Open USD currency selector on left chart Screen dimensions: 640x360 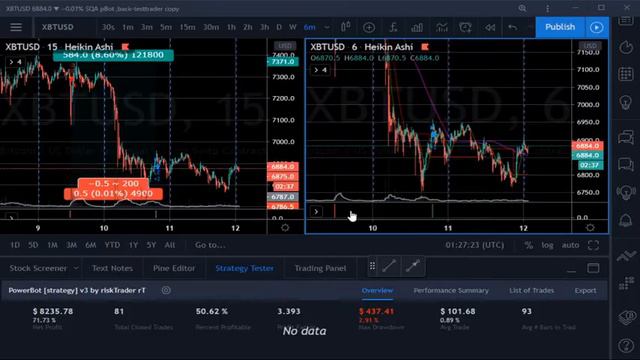point(284,46)
